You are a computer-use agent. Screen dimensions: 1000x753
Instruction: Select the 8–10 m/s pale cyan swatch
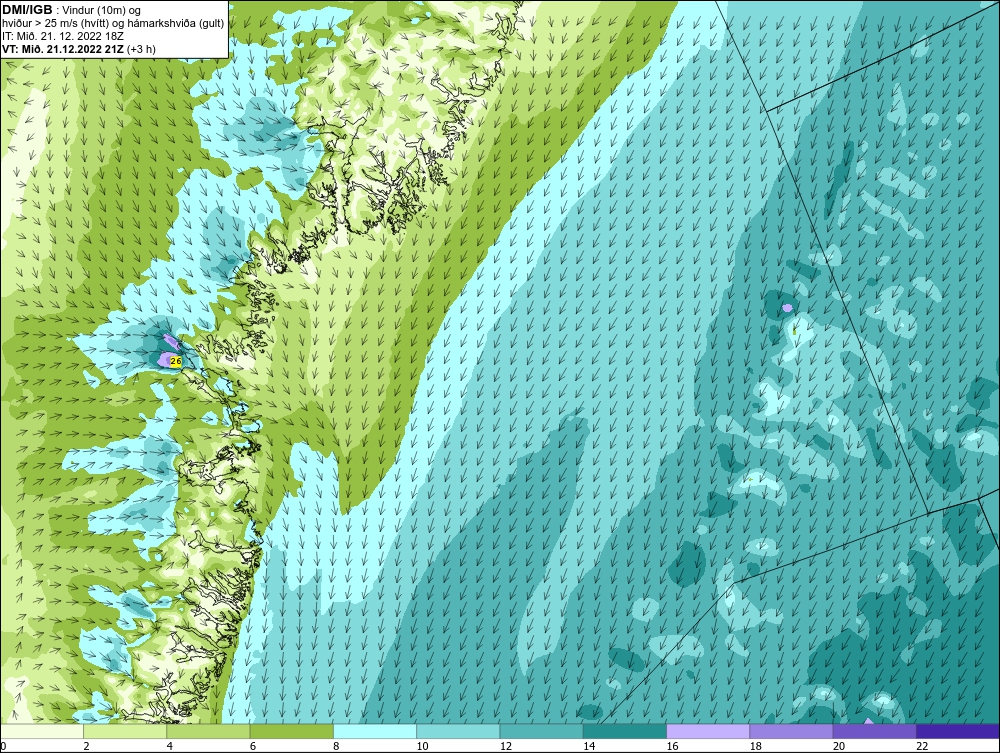pyautogui.click(x=375, y=731)
